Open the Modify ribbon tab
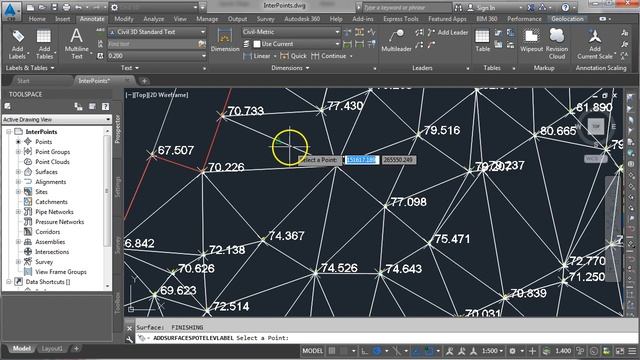 pyautogui.click(x=123, y=19)
